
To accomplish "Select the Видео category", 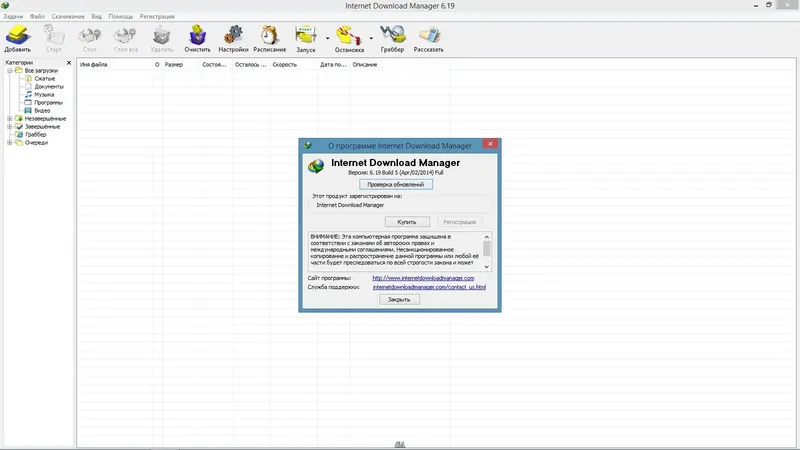I will pos(42,111).
